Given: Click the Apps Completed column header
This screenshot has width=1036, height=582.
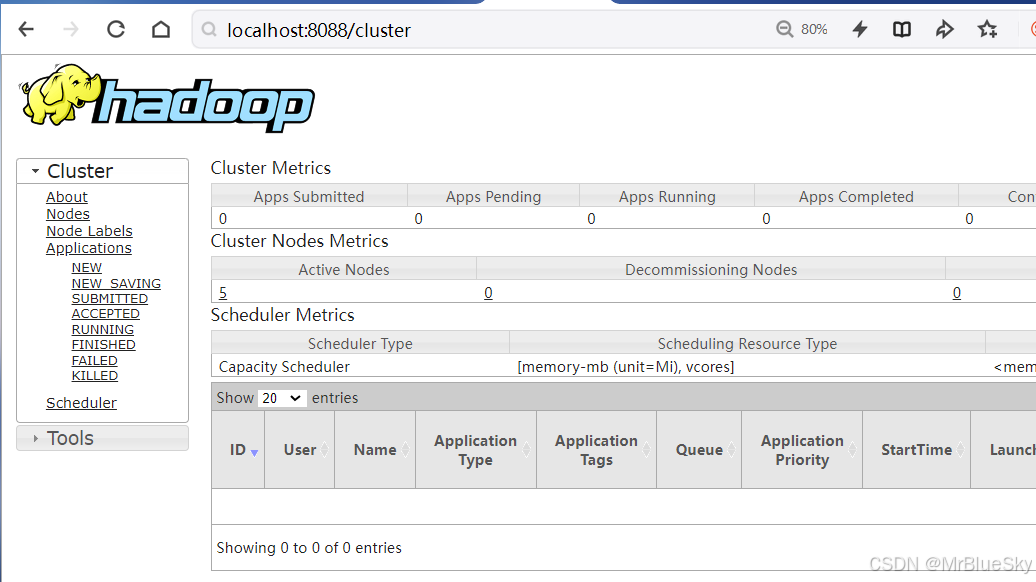Looking at the screenshot, I should point(856,197).
